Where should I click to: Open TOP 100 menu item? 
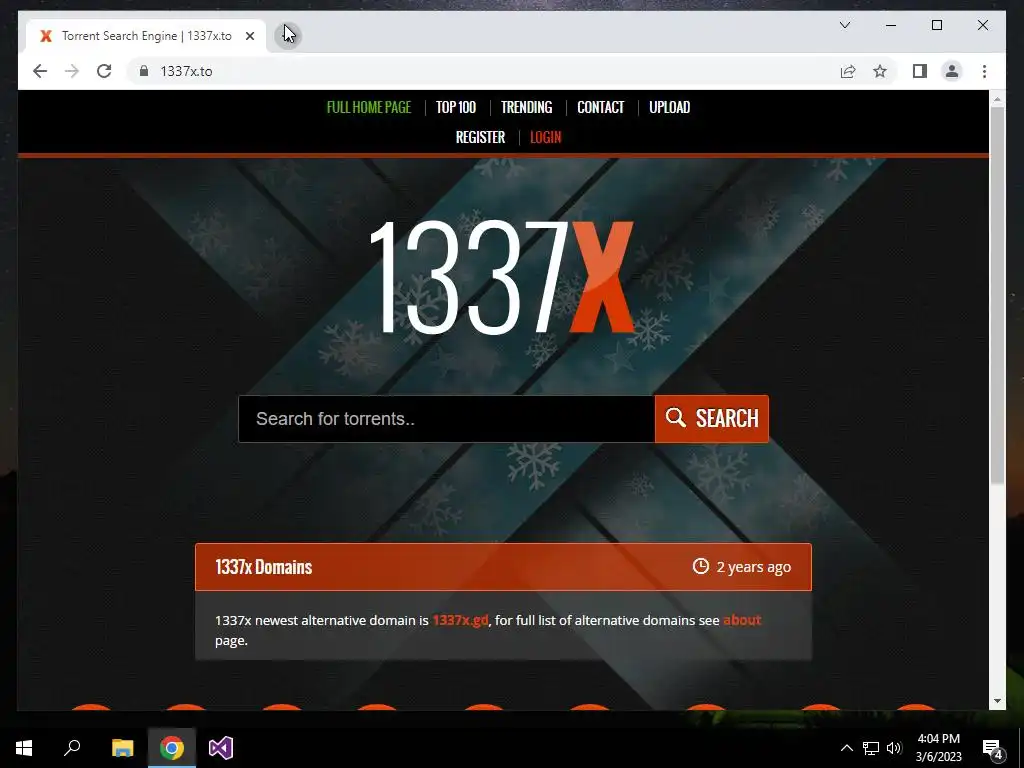pos(456,107)
